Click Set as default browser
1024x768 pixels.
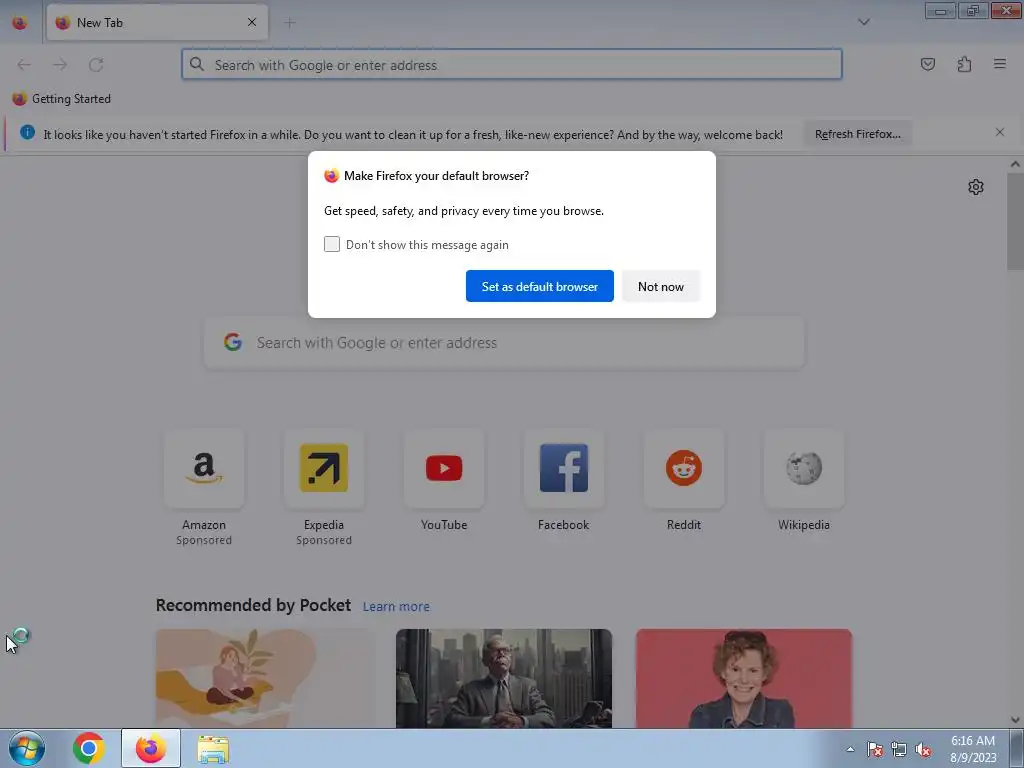point(539,286)
